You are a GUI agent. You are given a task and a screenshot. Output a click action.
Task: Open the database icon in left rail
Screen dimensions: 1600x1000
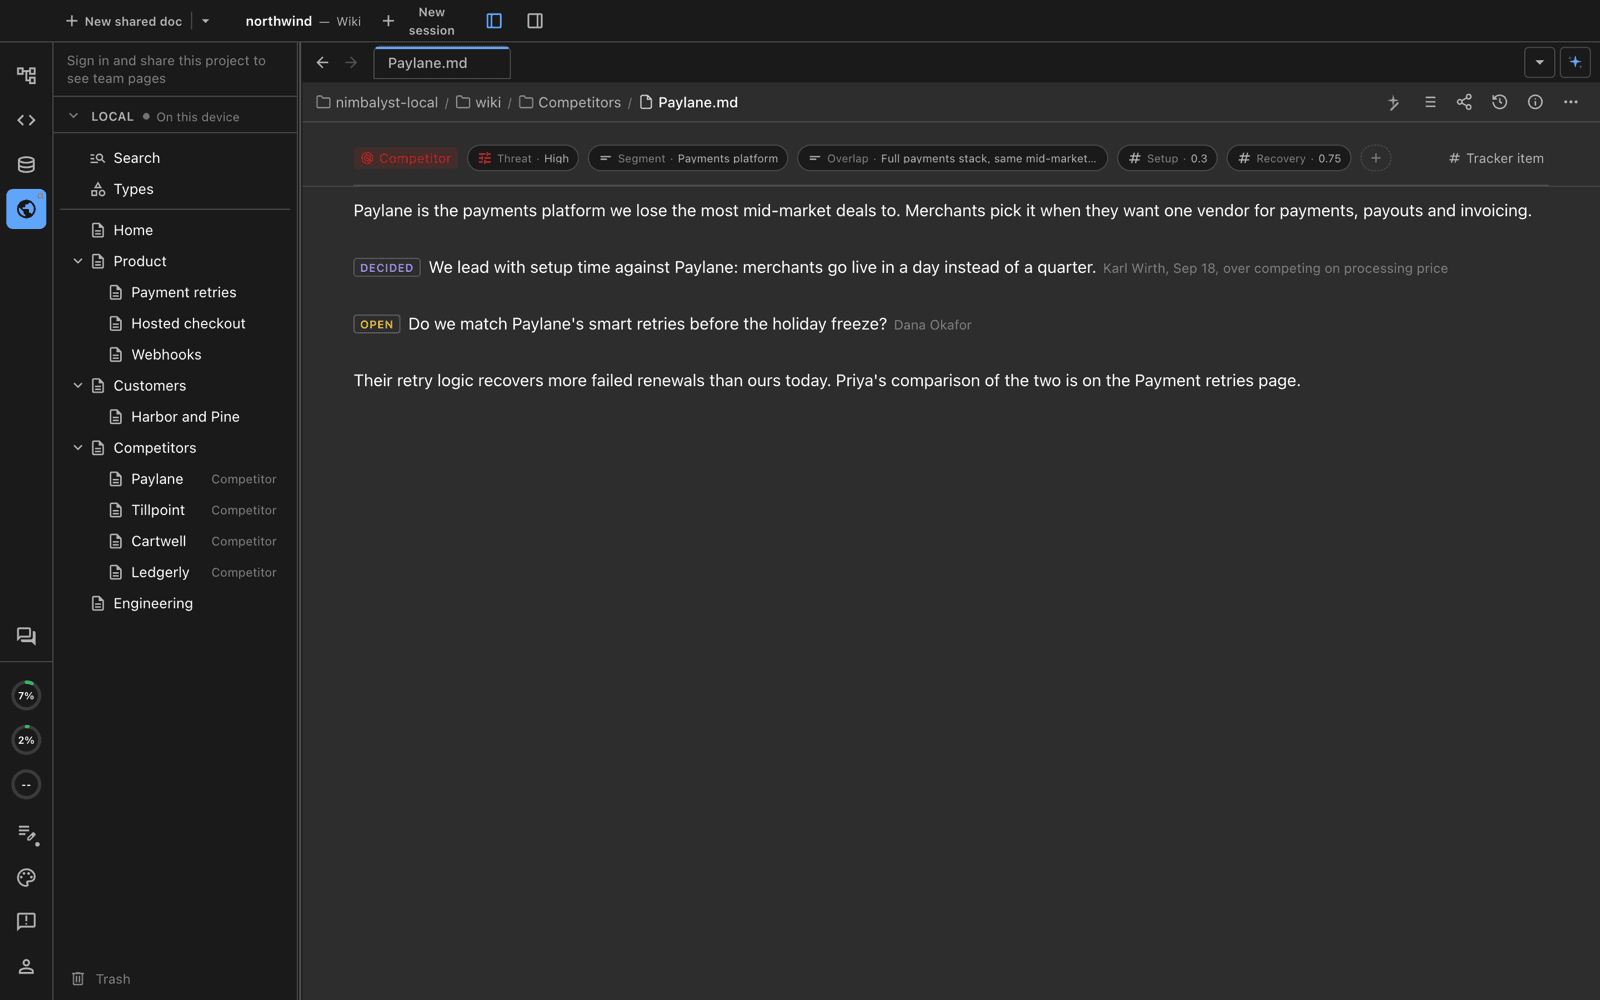click(26, 164)
